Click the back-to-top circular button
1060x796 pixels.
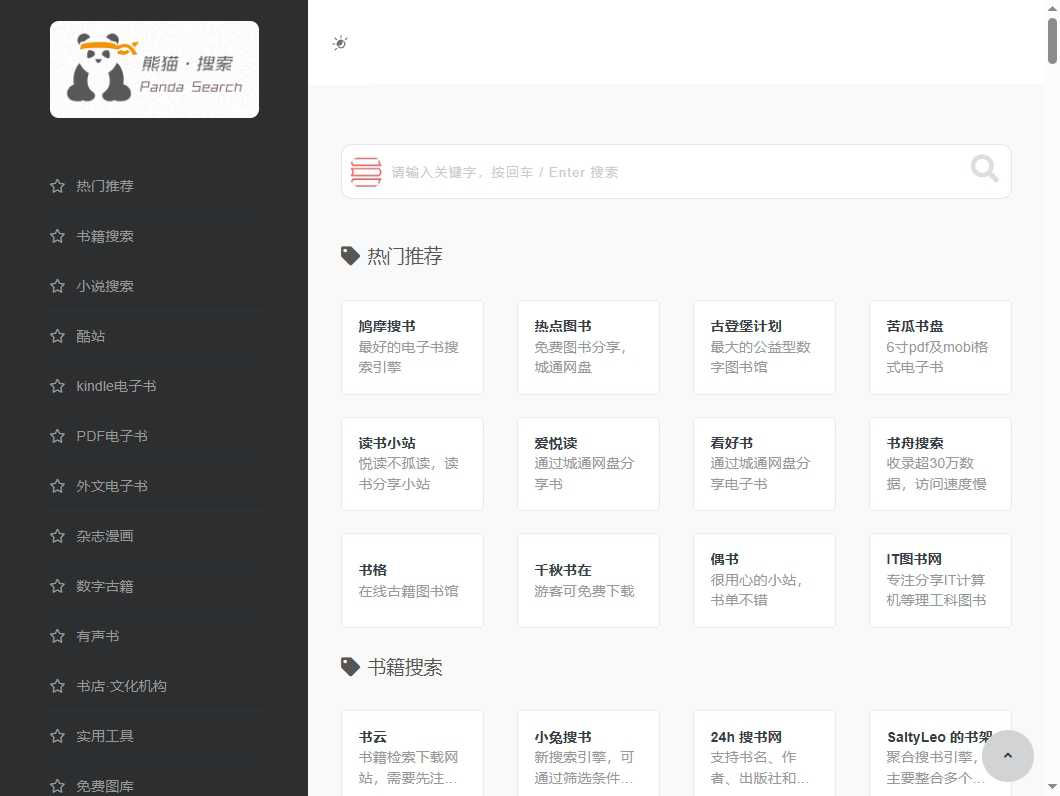[x=1008, y=756]
